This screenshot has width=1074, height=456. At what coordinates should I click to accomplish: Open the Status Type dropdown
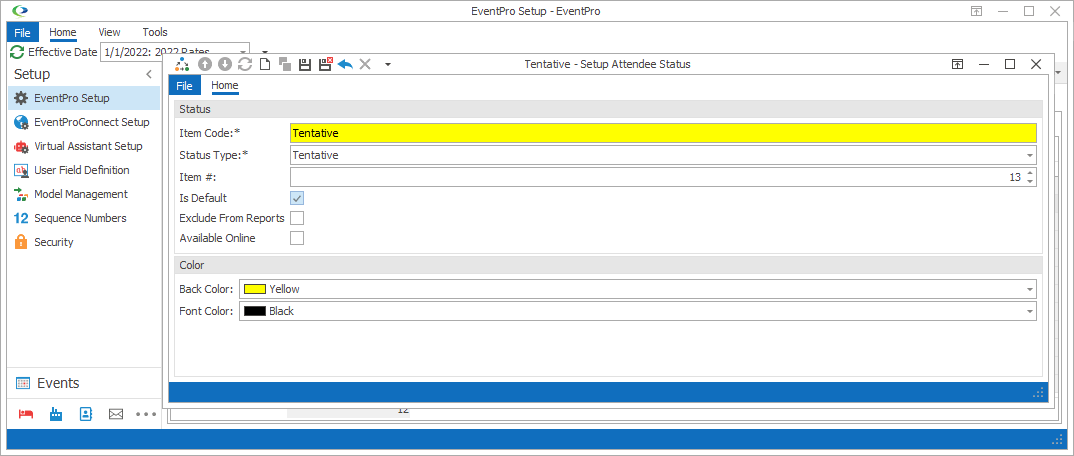pyautogui.click(x=1029, y=155)
